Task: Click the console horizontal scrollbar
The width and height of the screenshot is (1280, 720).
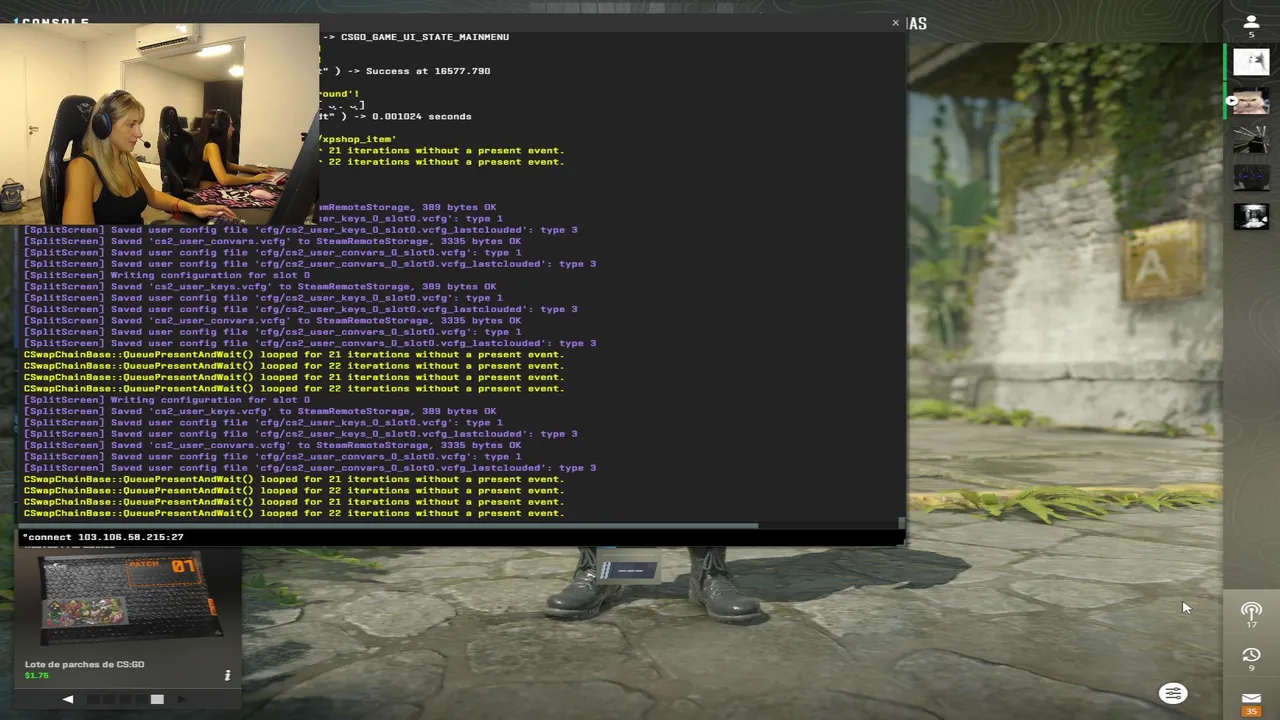Action: click(x=388, y=525)
